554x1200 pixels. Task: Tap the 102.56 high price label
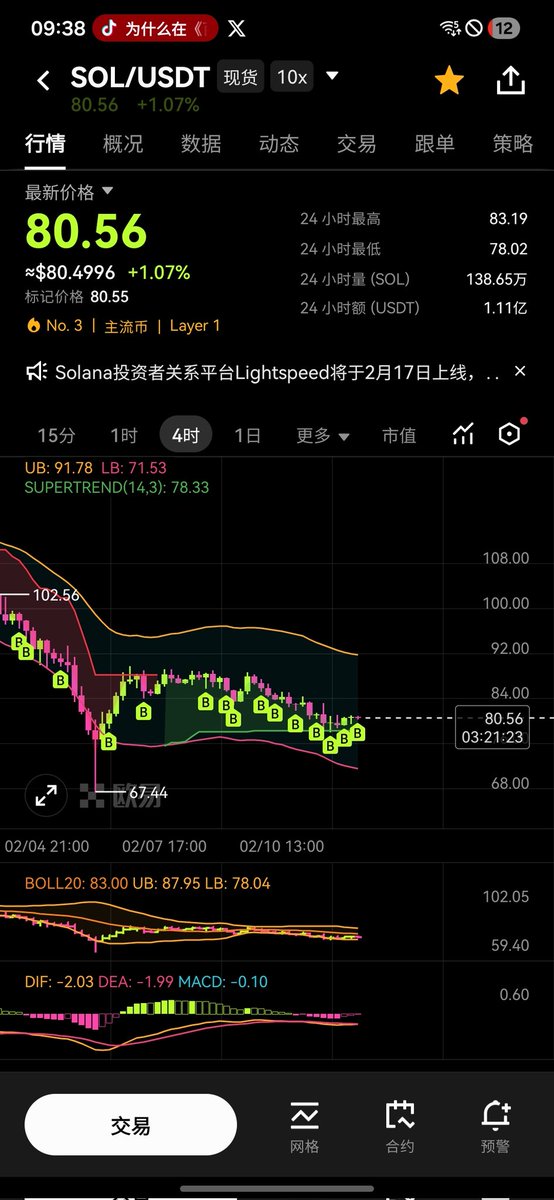(56, 595)
